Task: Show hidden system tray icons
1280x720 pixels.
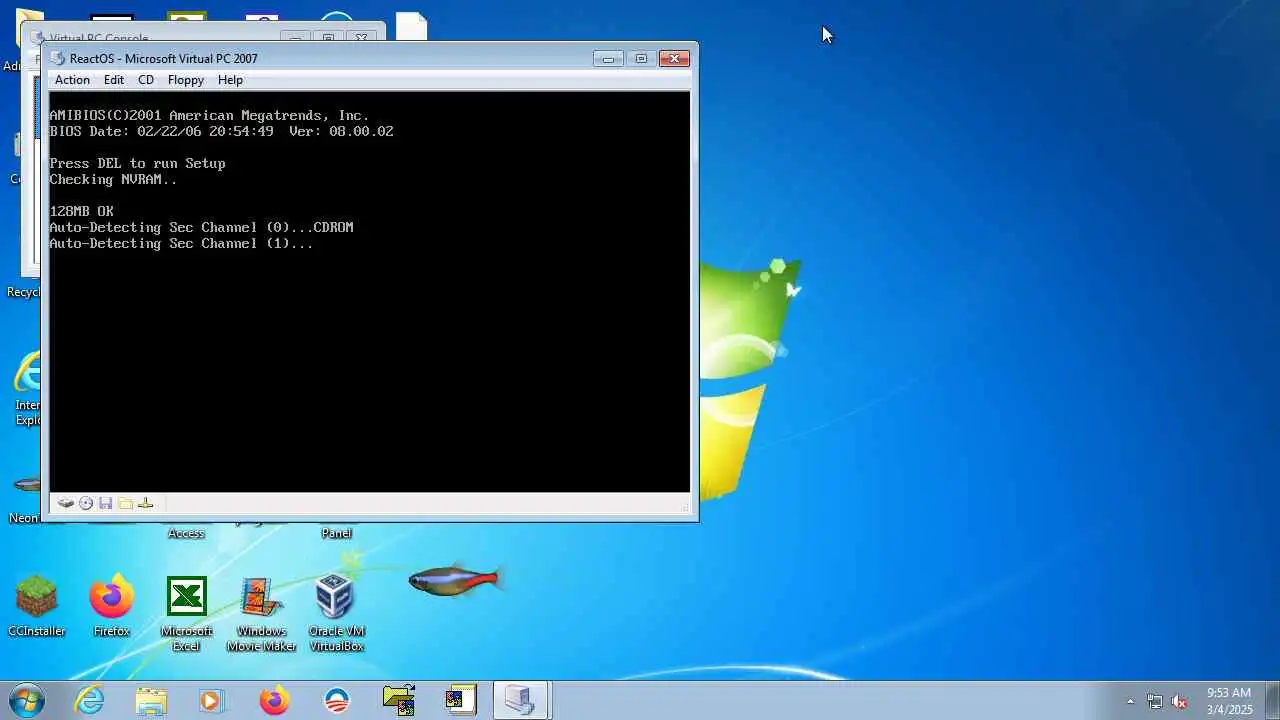Action: tap(1130, 701)
